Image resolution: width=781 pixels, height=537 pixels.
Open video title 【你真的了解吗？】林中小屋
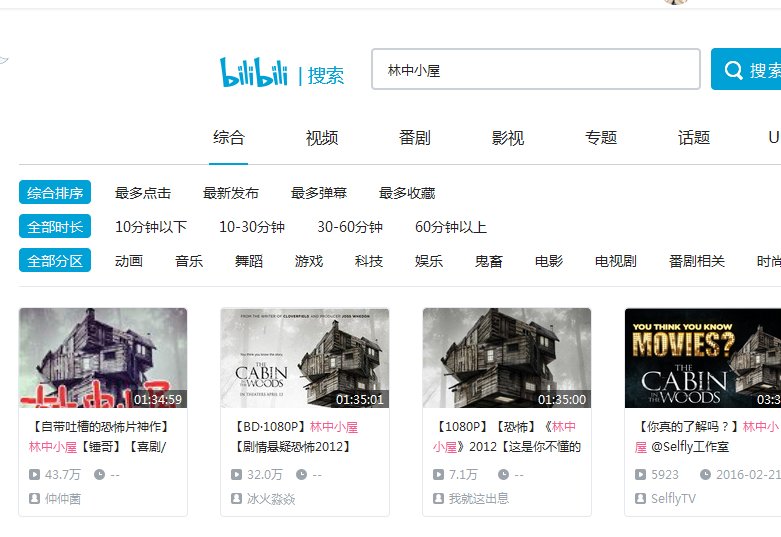click(x=708, y=437)
